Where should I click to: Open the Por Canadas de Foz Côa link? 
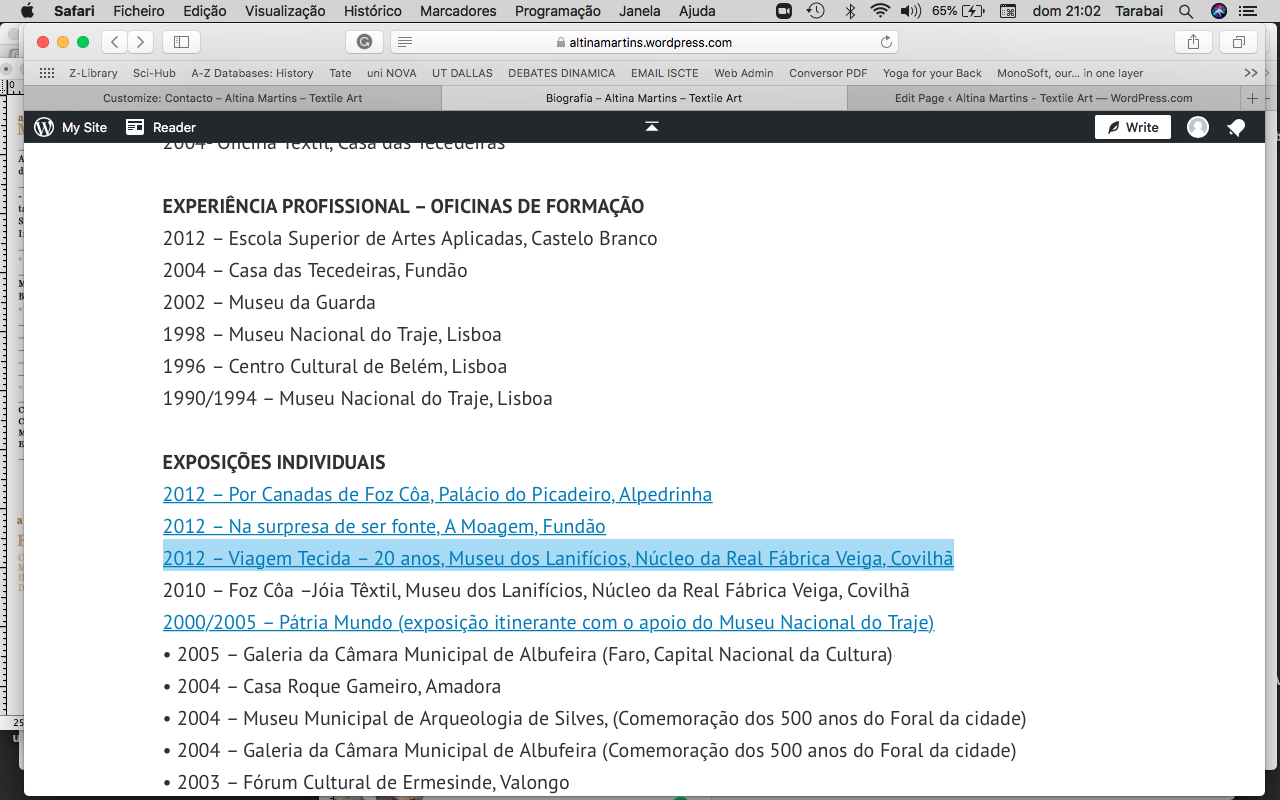(x=437, y=494)
